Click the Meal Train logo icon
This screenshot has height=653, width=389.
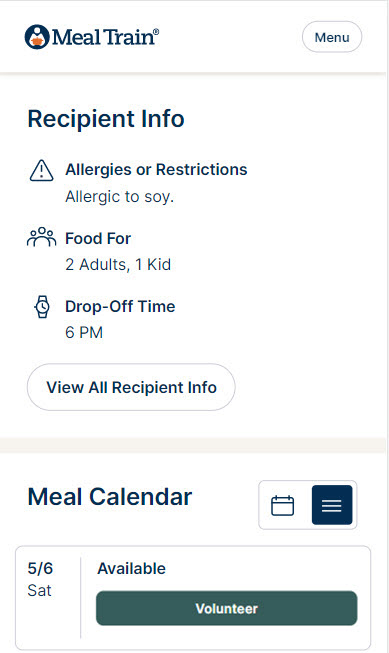[37, 37]
